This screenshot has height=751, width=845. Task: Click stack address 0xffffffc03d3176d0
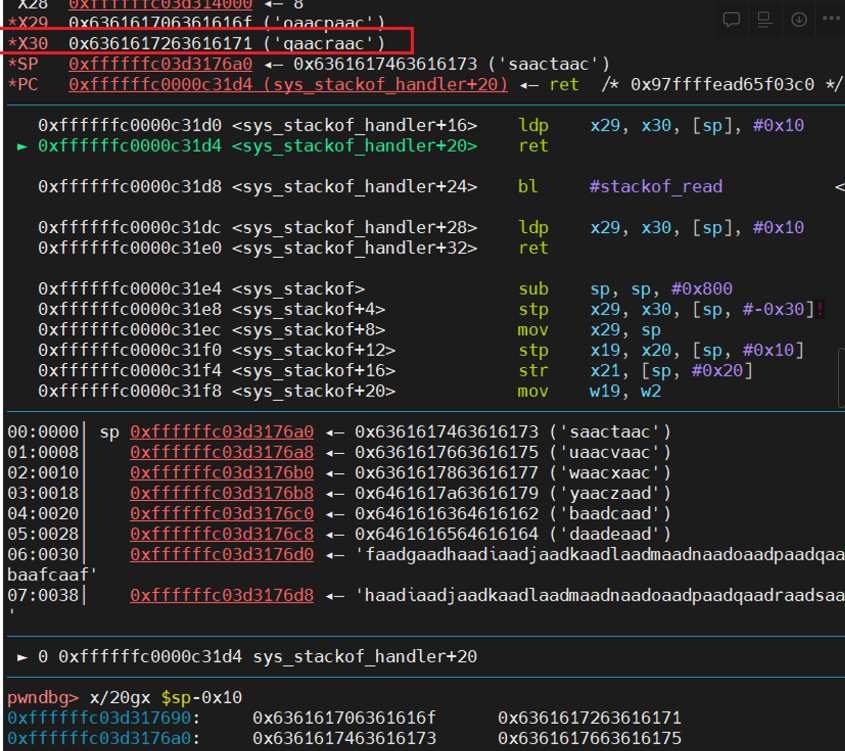[221, 554]
